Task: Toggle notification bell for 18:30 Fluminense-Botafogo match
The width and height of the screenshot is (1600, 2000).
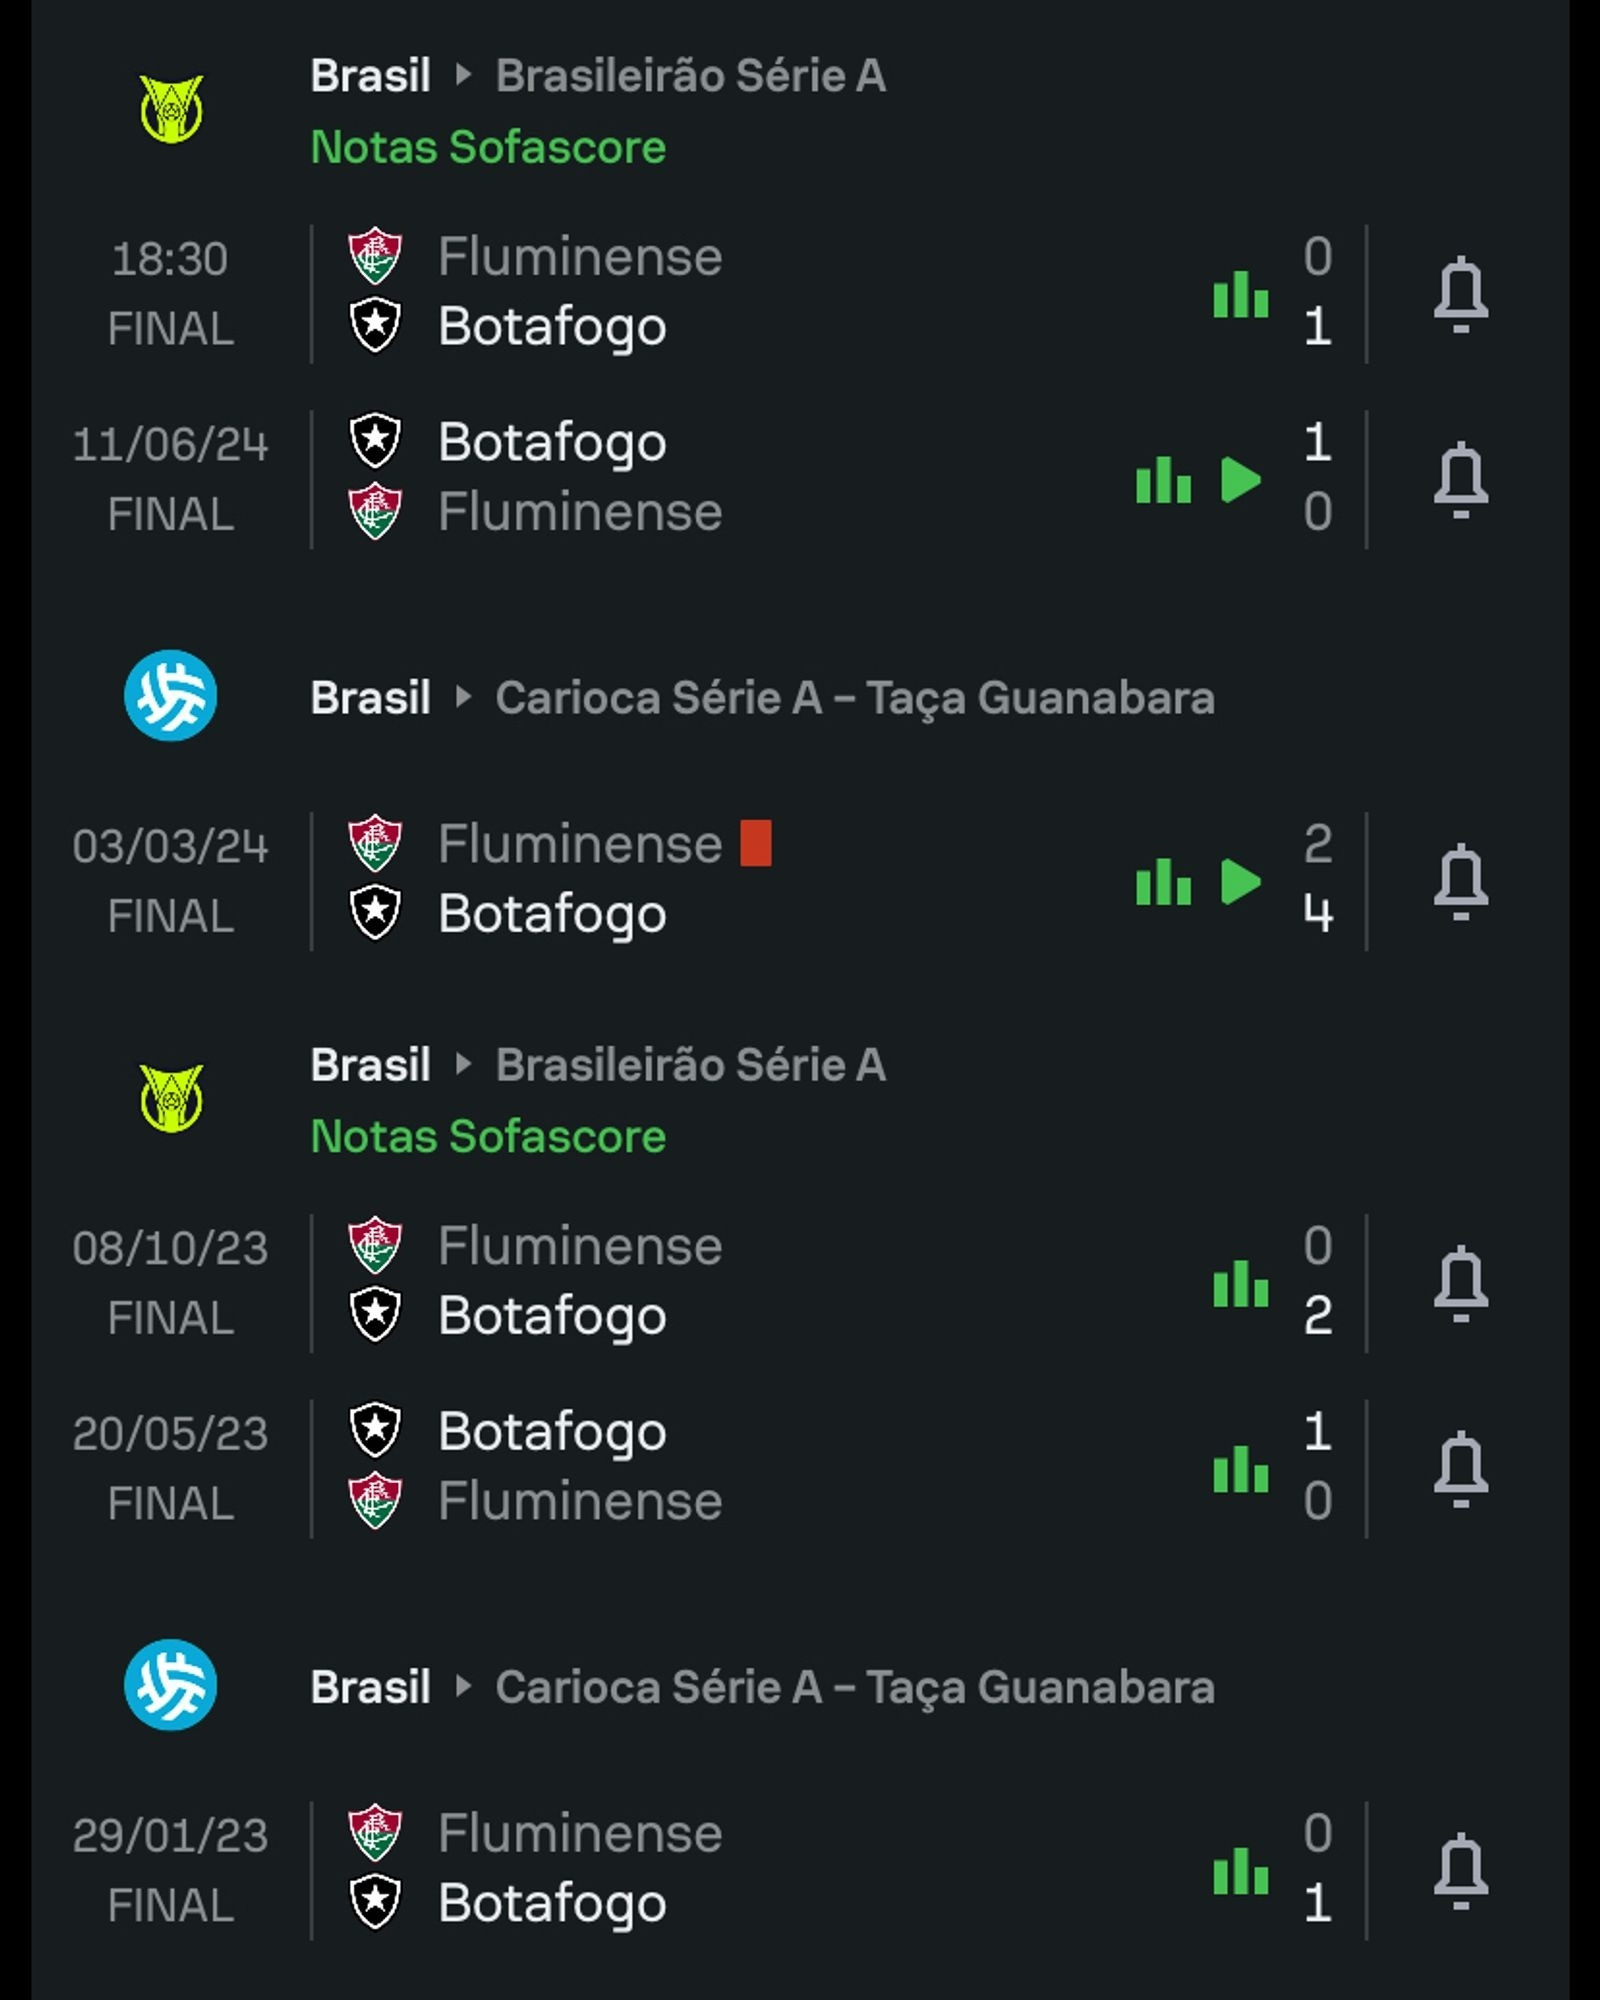Action: [x=1461, y=294]
